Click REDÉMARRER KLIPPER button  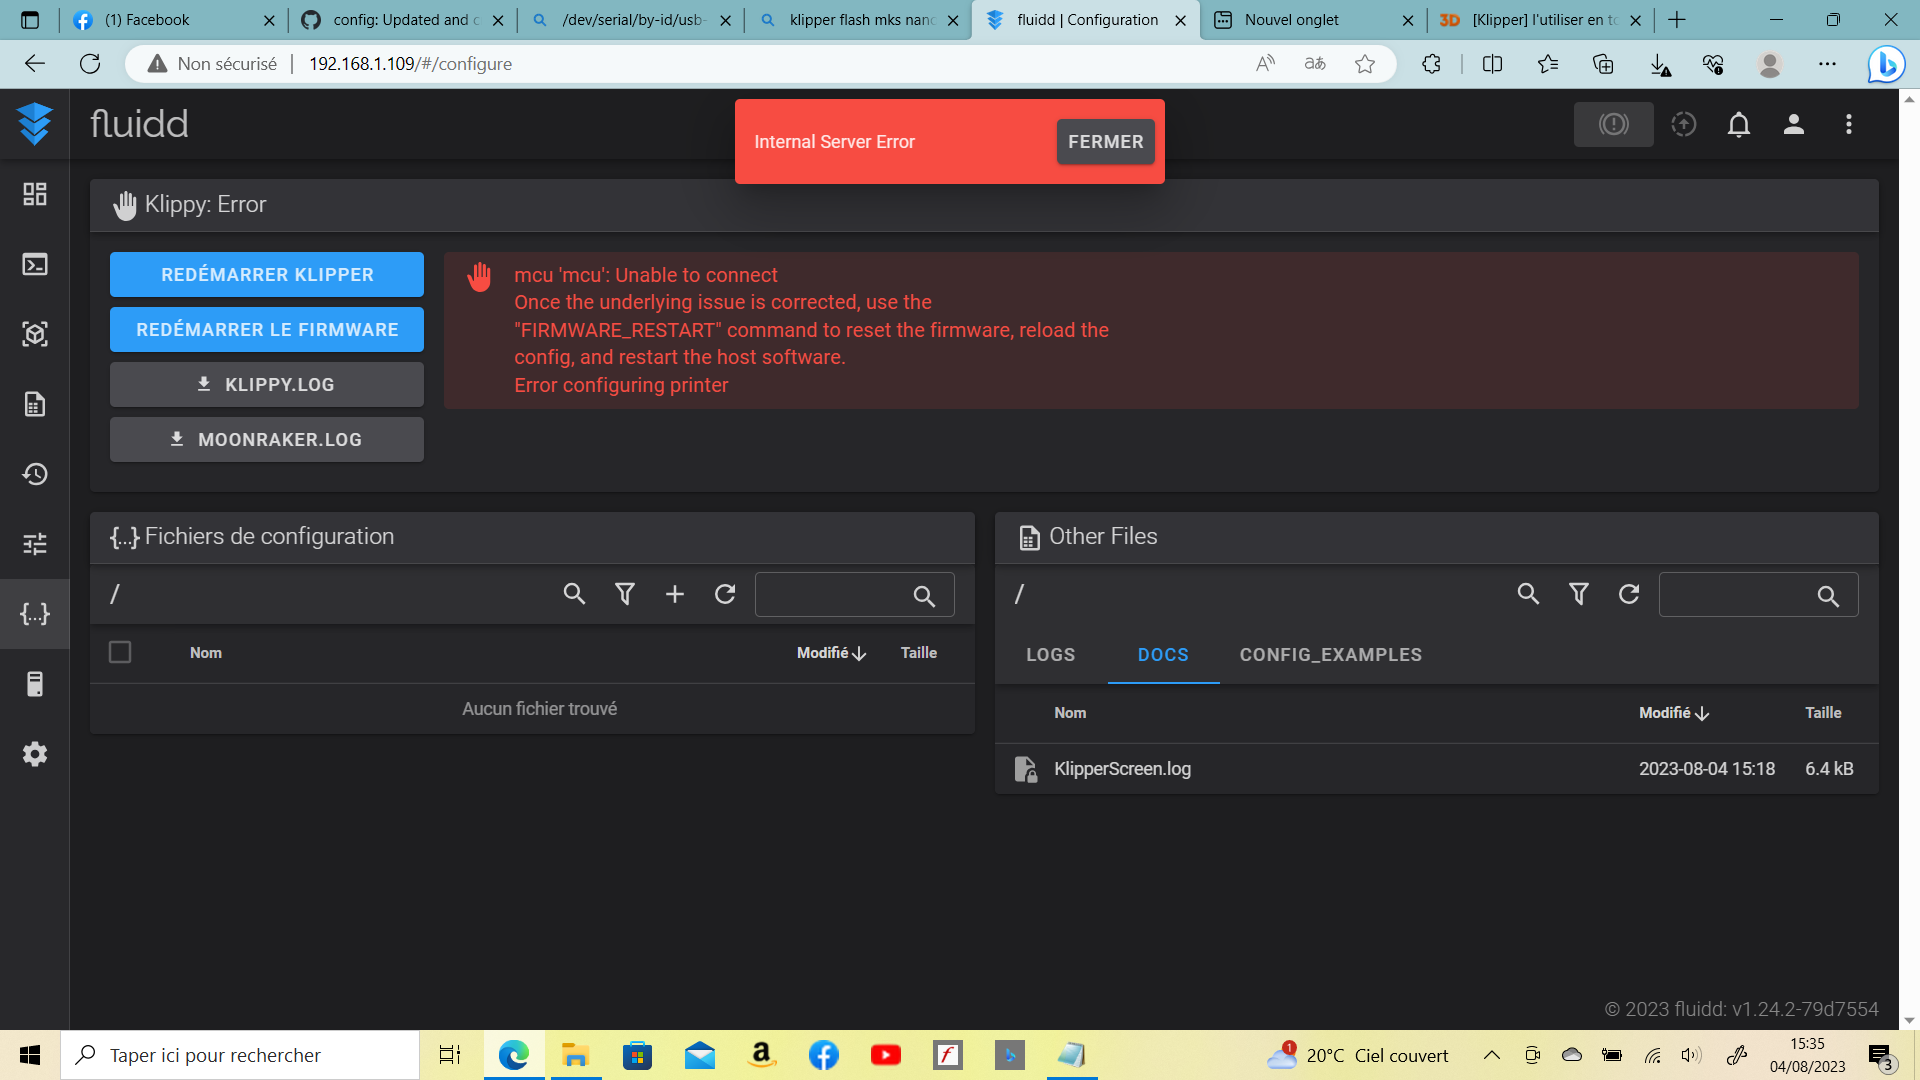pyautogui.click(x=267, y=274)
